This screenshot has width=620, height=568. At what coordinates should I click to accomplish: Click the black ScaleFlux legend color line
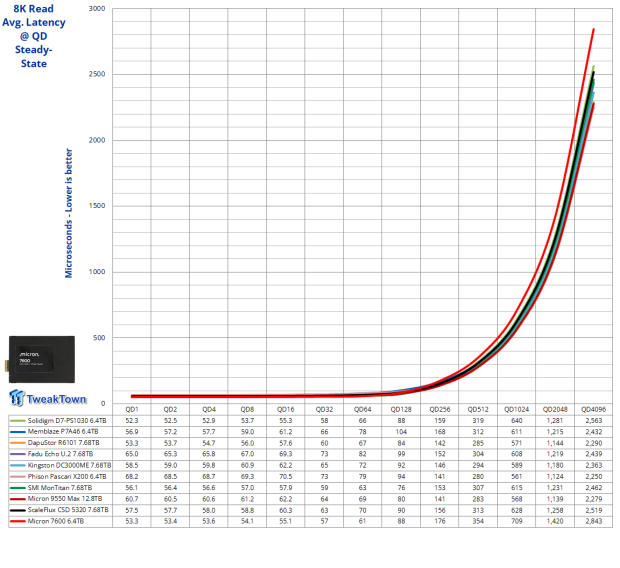pos(18,510)
